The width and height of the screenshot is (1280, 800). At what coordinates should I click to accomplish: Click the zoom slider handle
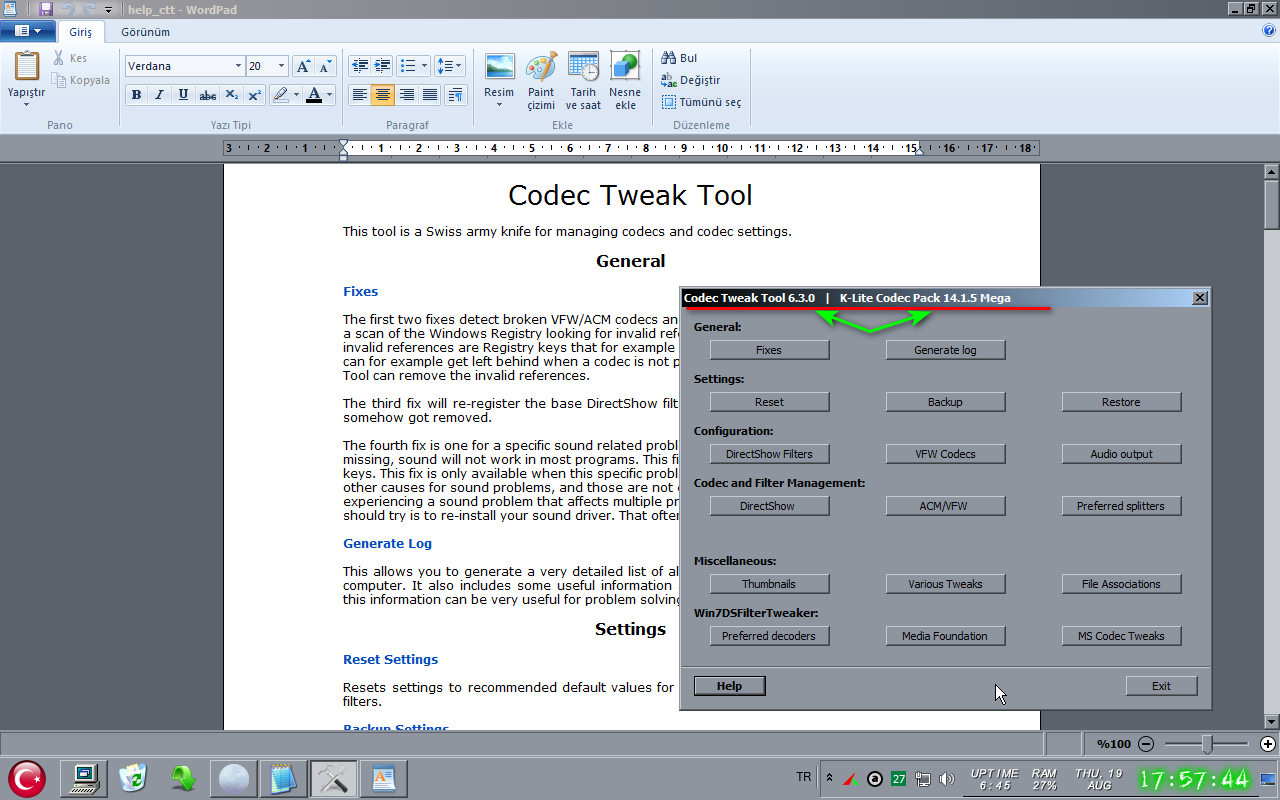[1207, 744]
